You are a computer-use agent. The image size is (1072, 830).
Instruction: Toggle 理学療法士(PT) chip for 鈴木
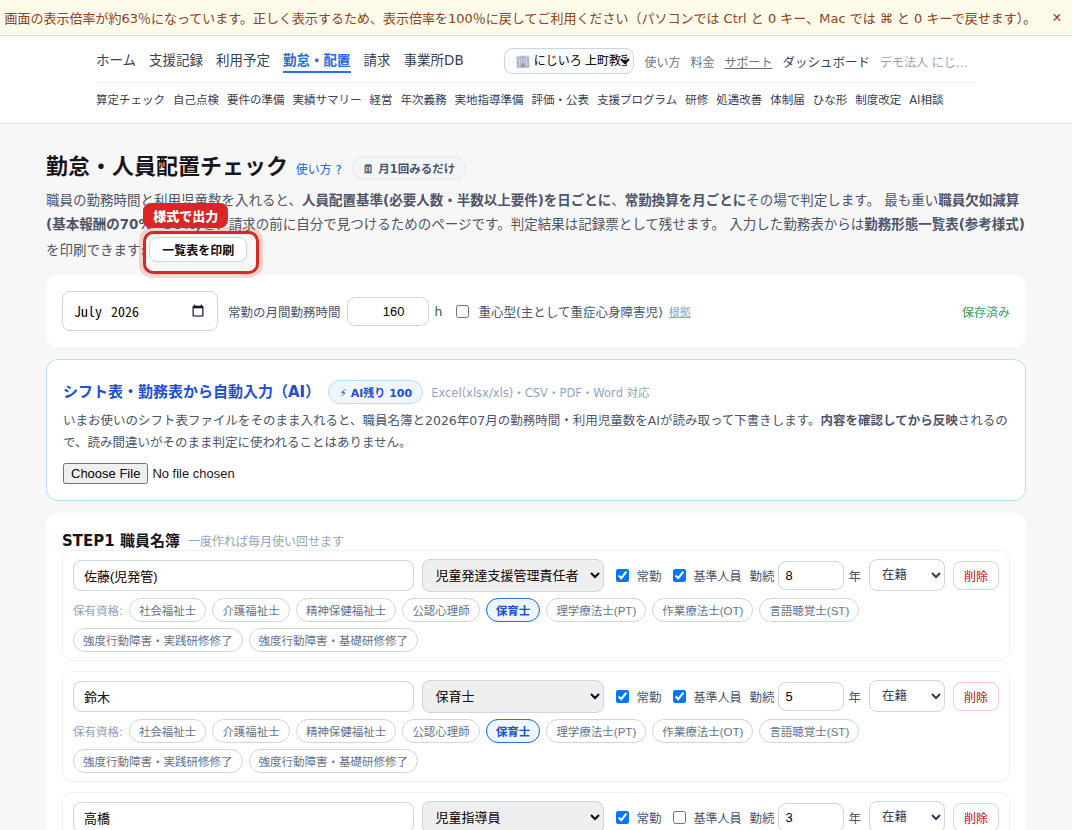(596, 732)
